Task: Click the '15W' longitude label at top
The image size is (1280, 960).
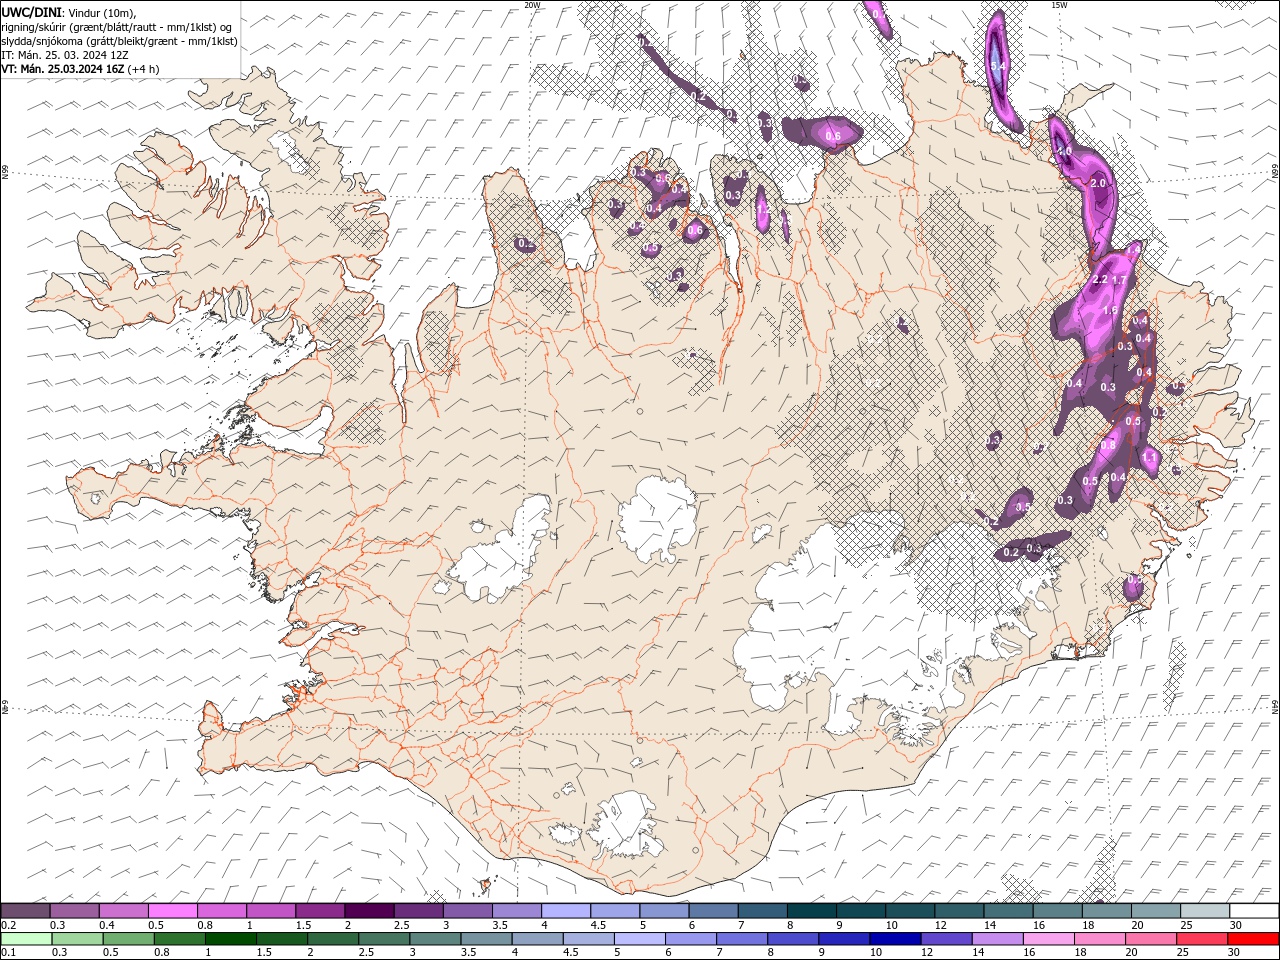Action: [1059, 5]
